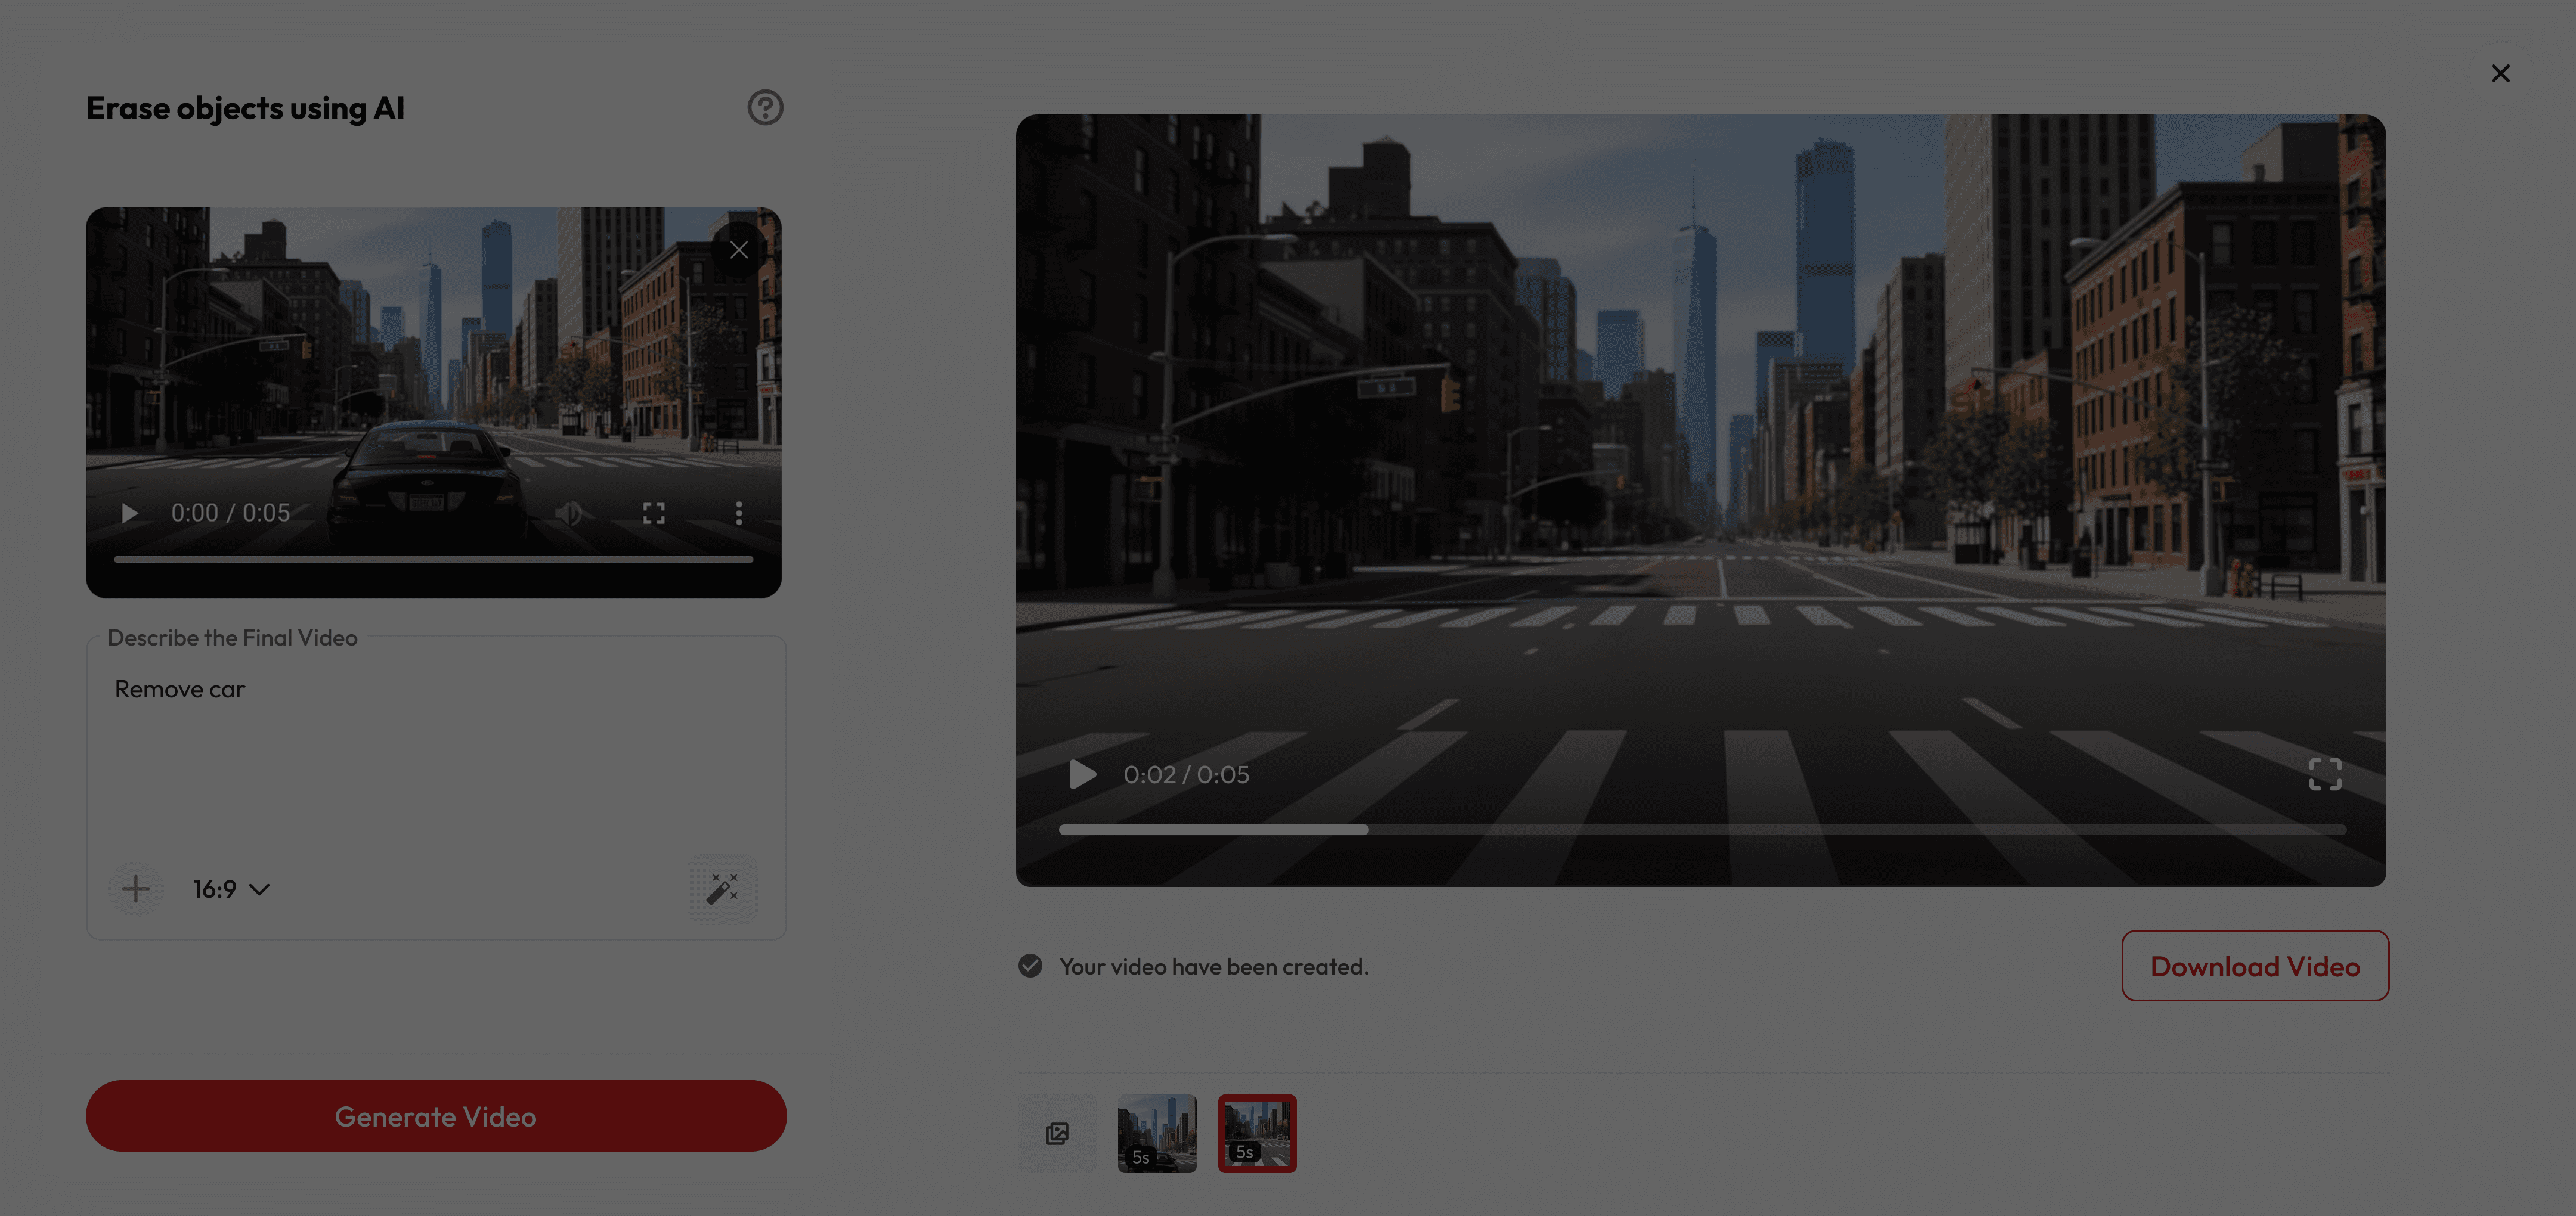Open the help question mark icon
Screen dimensions: 2576x1216
tap(765, 107)
